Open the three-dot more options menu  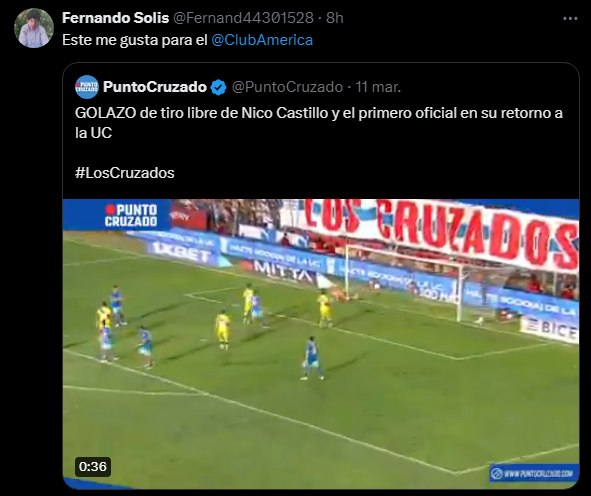pyautogui.click(x=570, y=18)
